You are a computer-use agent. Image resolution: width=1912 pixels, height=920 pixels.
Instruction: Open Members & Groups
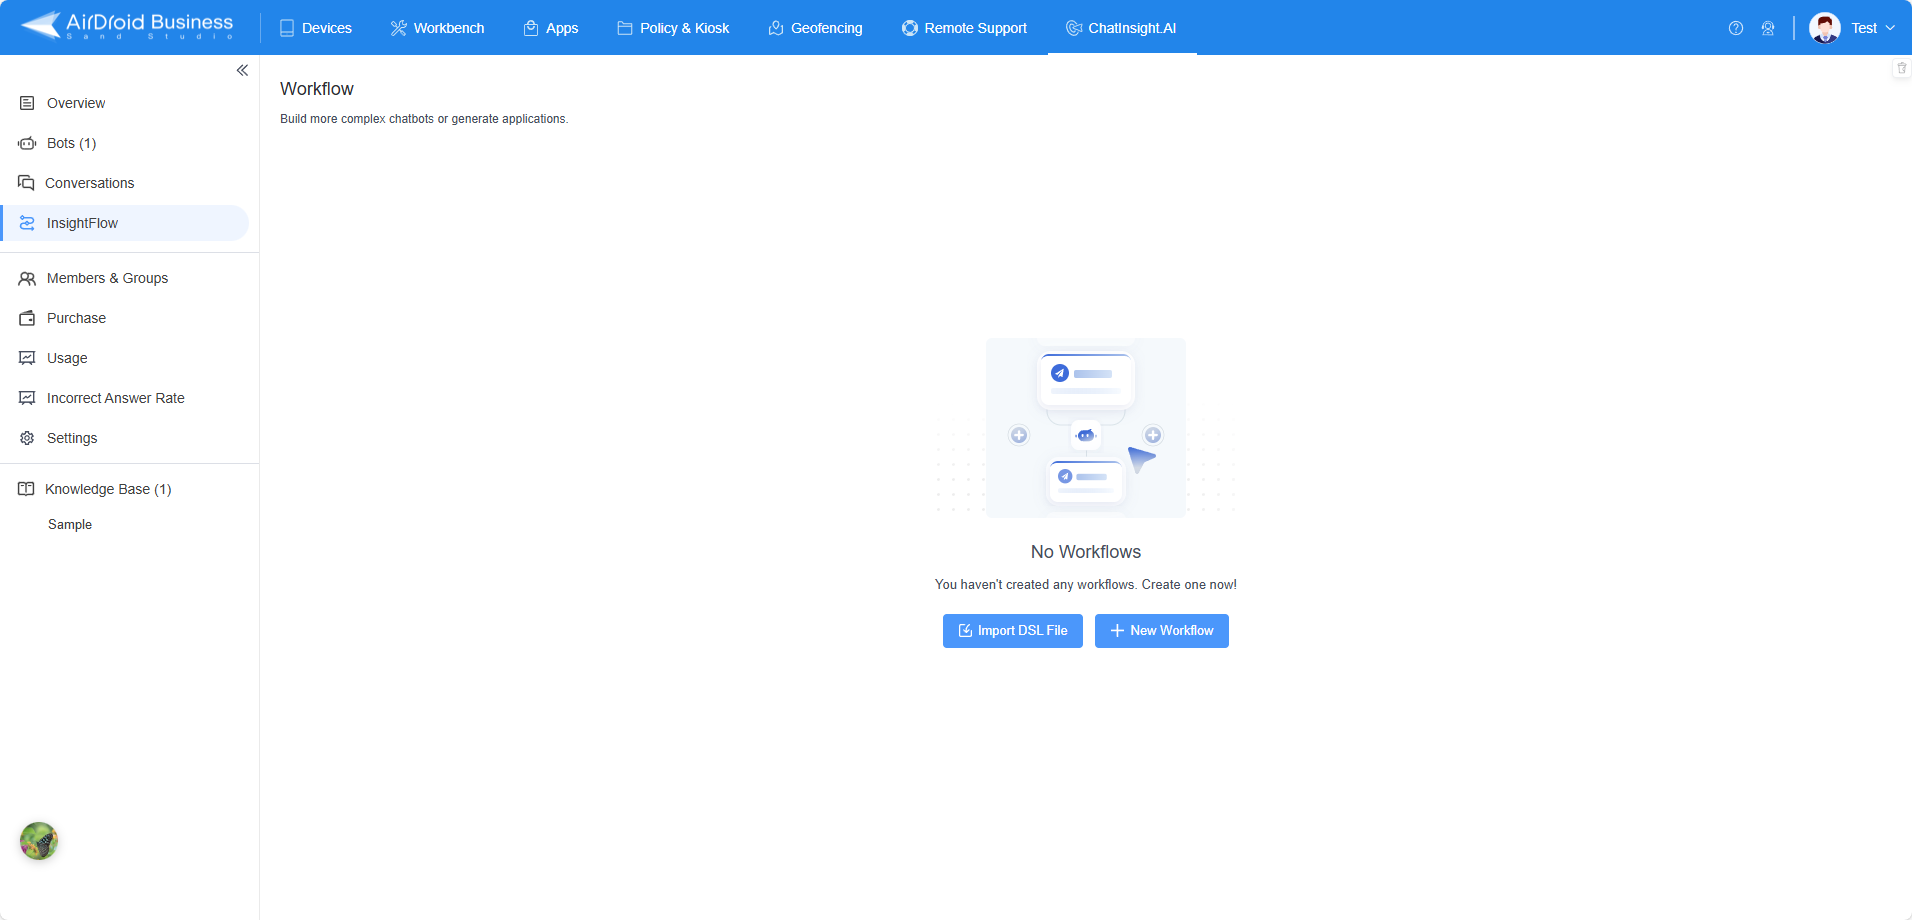click(125, 278)
